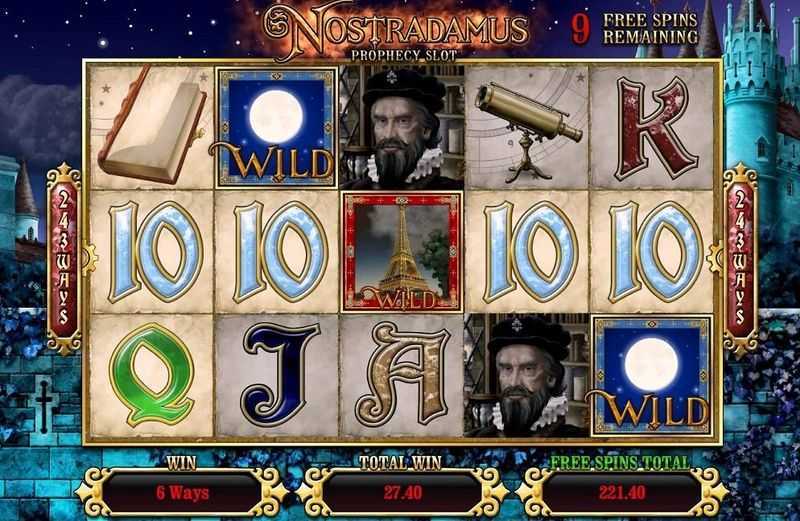The height and width of the screenshot is (521, 800).
Task: Select the green Q symbol
Action: coord(152,375)
